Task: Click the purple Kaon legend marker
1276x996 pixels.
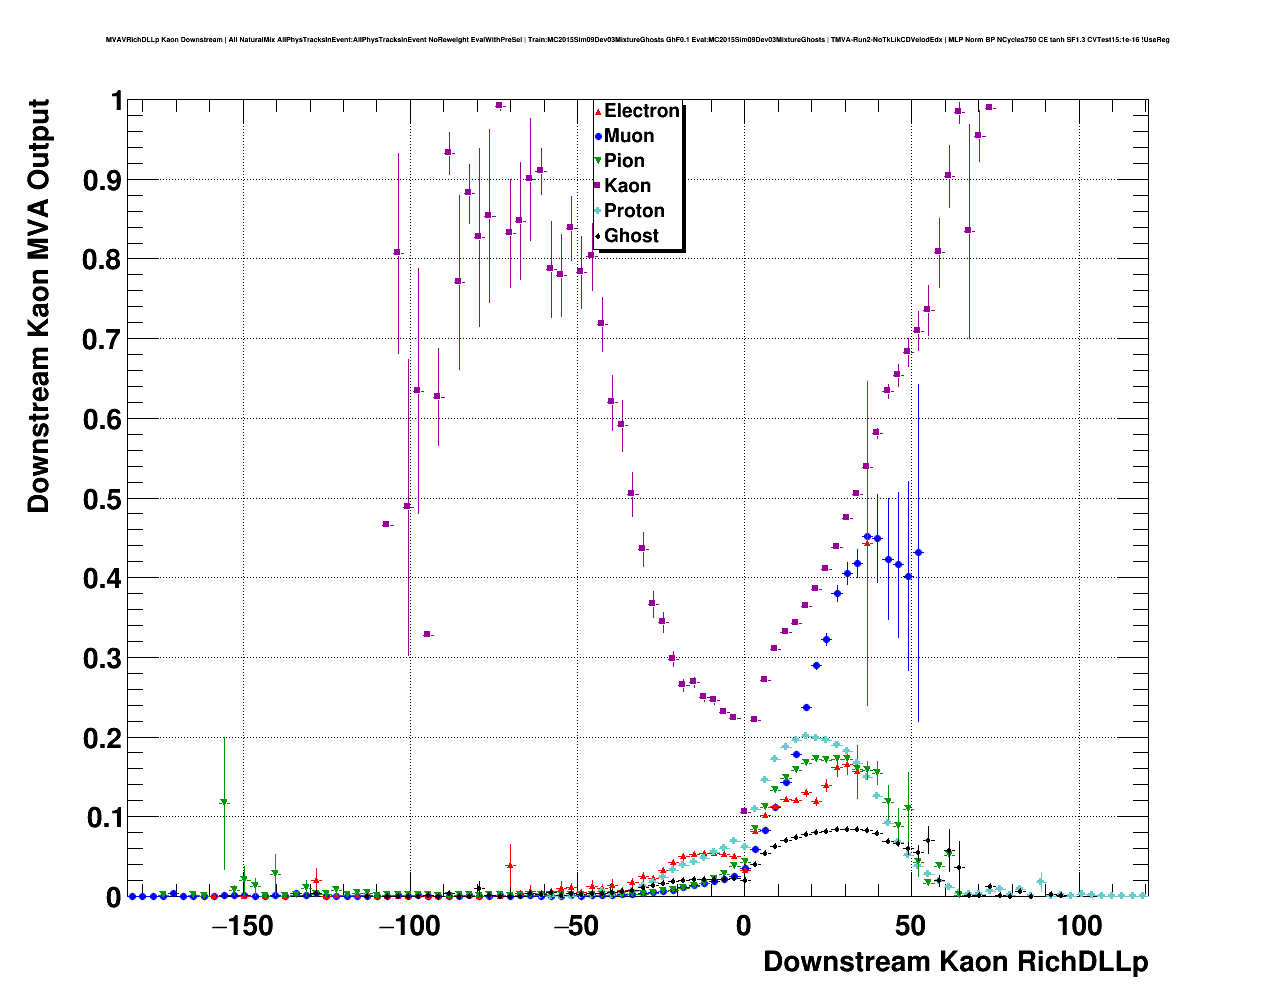Action: pos(598,186)
